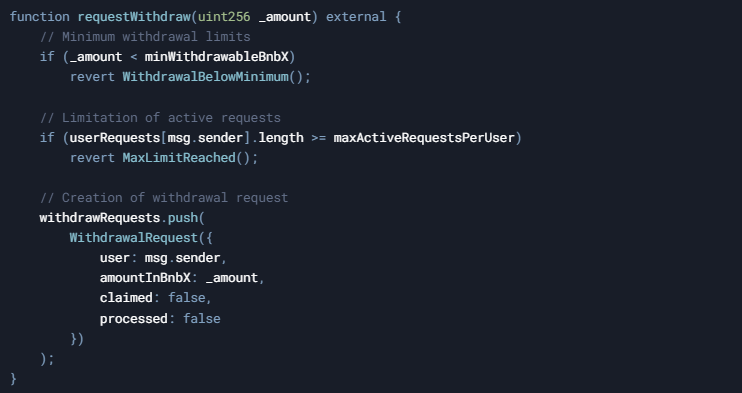The height and width of the screenshot is (393, 742).
Task: Click the WithdrawalRequest struct name
Action: coord(134,238)
